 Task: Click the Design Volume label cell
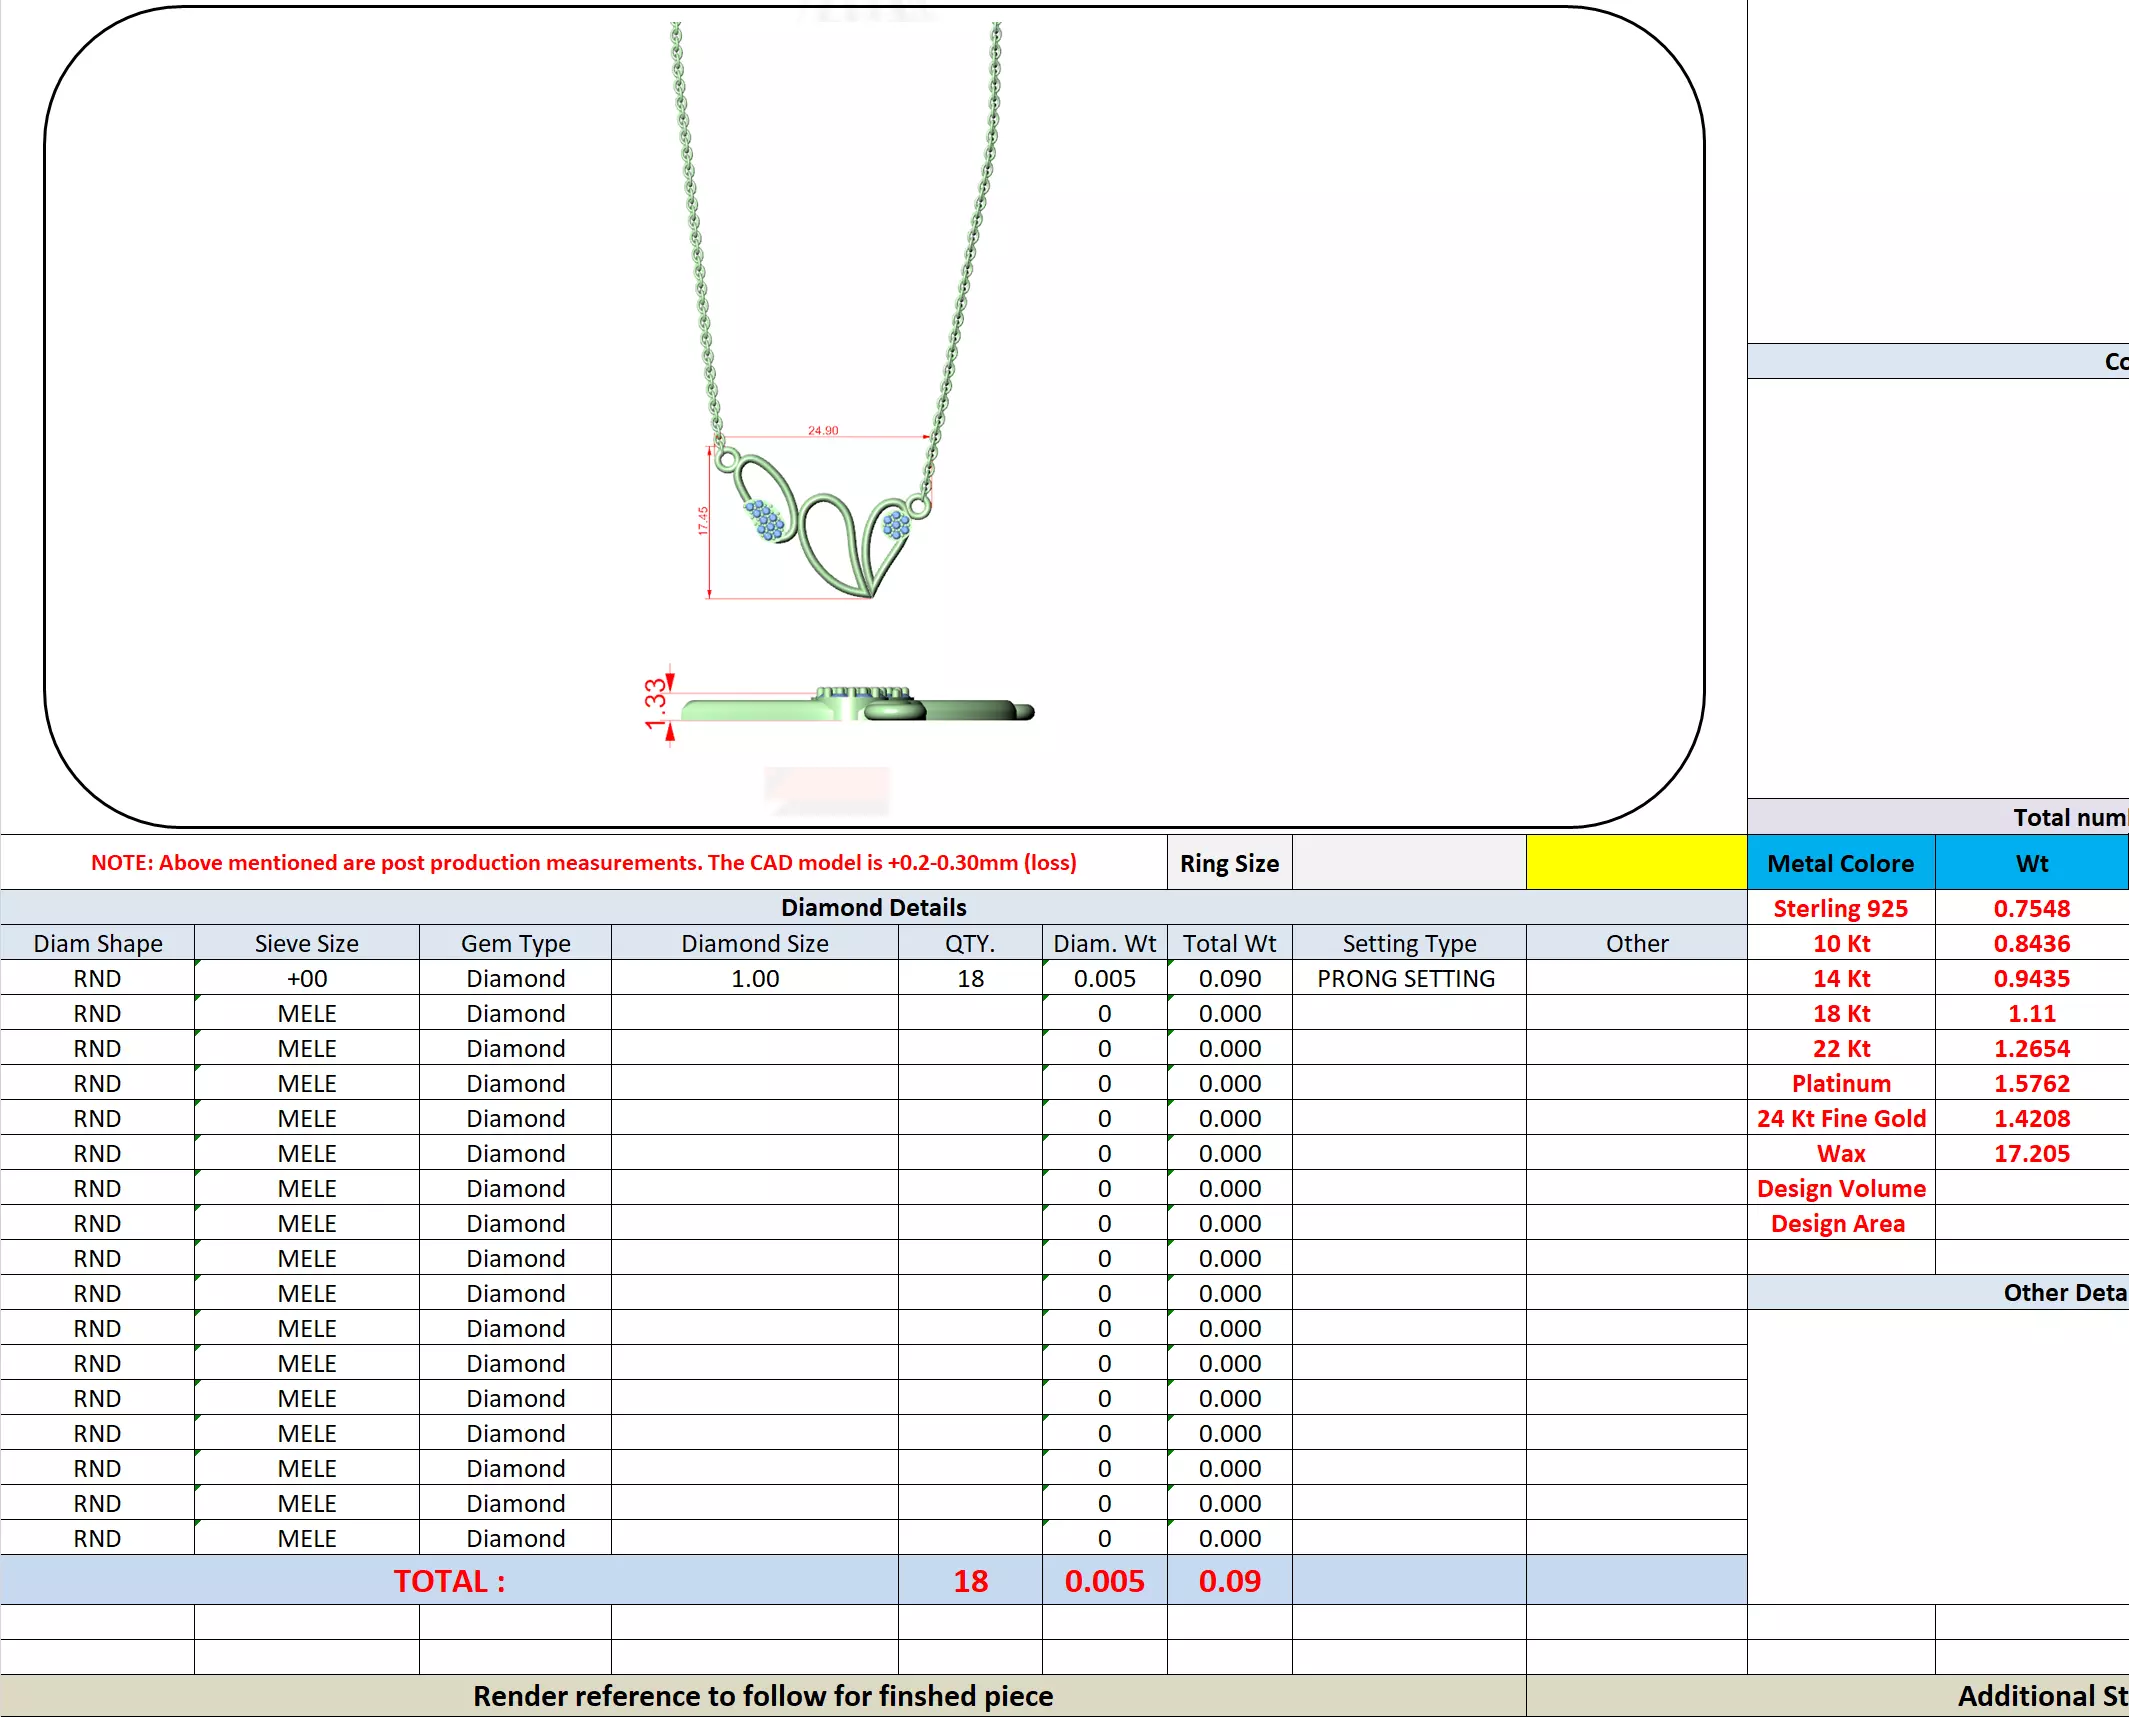tap(1840, 1188)
